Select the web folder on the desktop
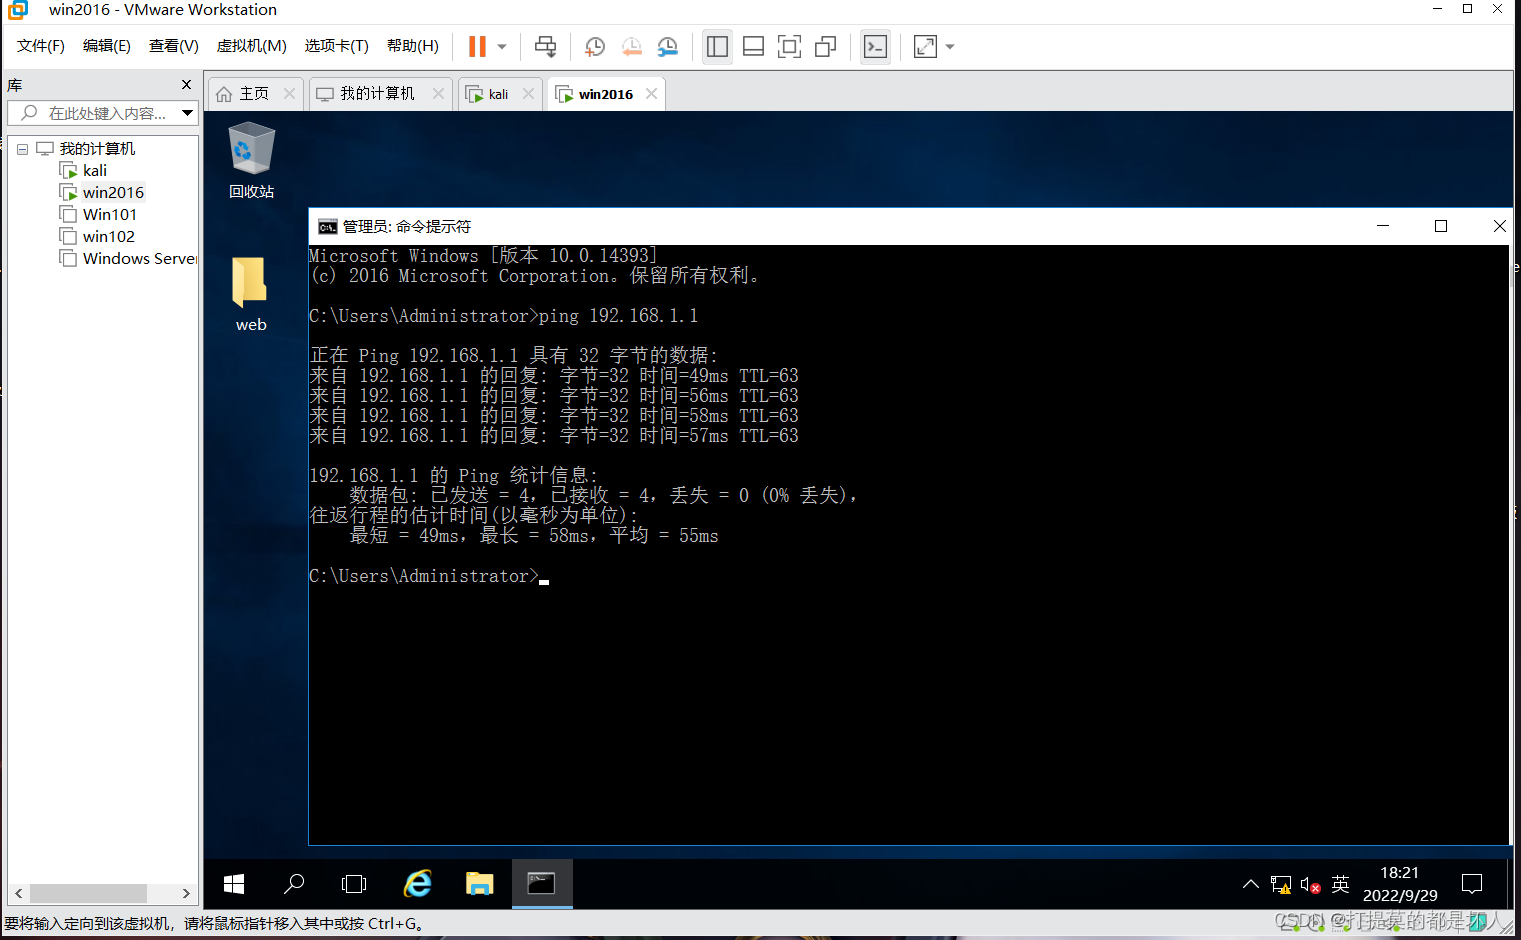The width and height of the screenshot is (1521, 940). [251, 294]
